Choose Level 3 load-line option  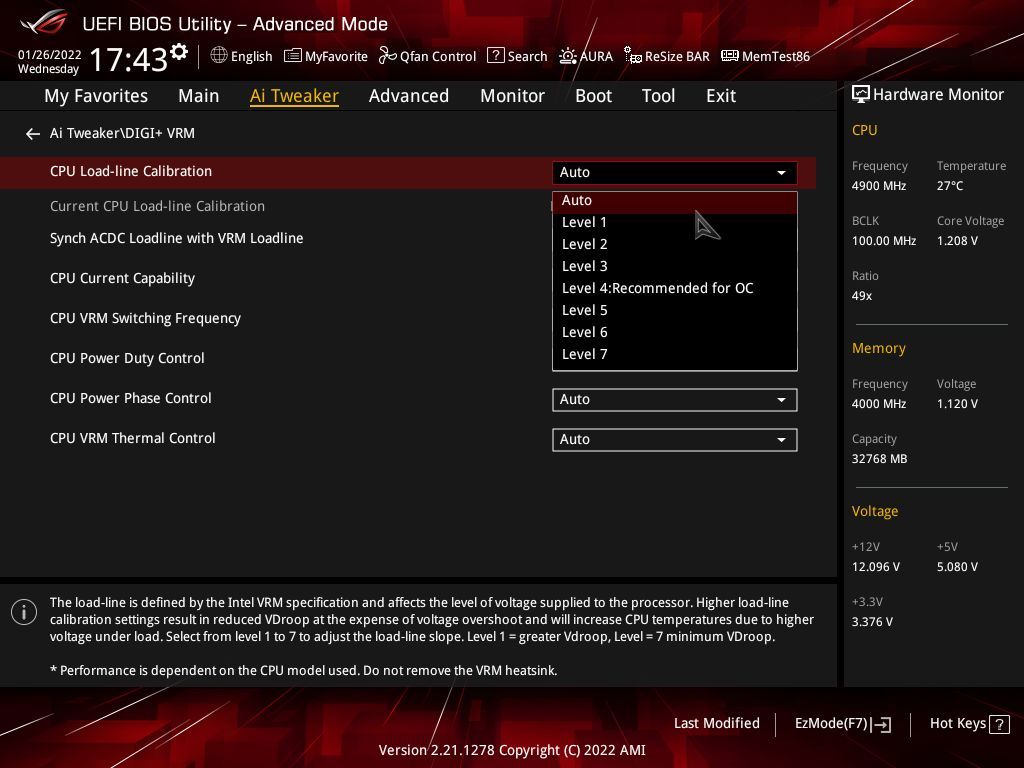[x=675, y=266]
